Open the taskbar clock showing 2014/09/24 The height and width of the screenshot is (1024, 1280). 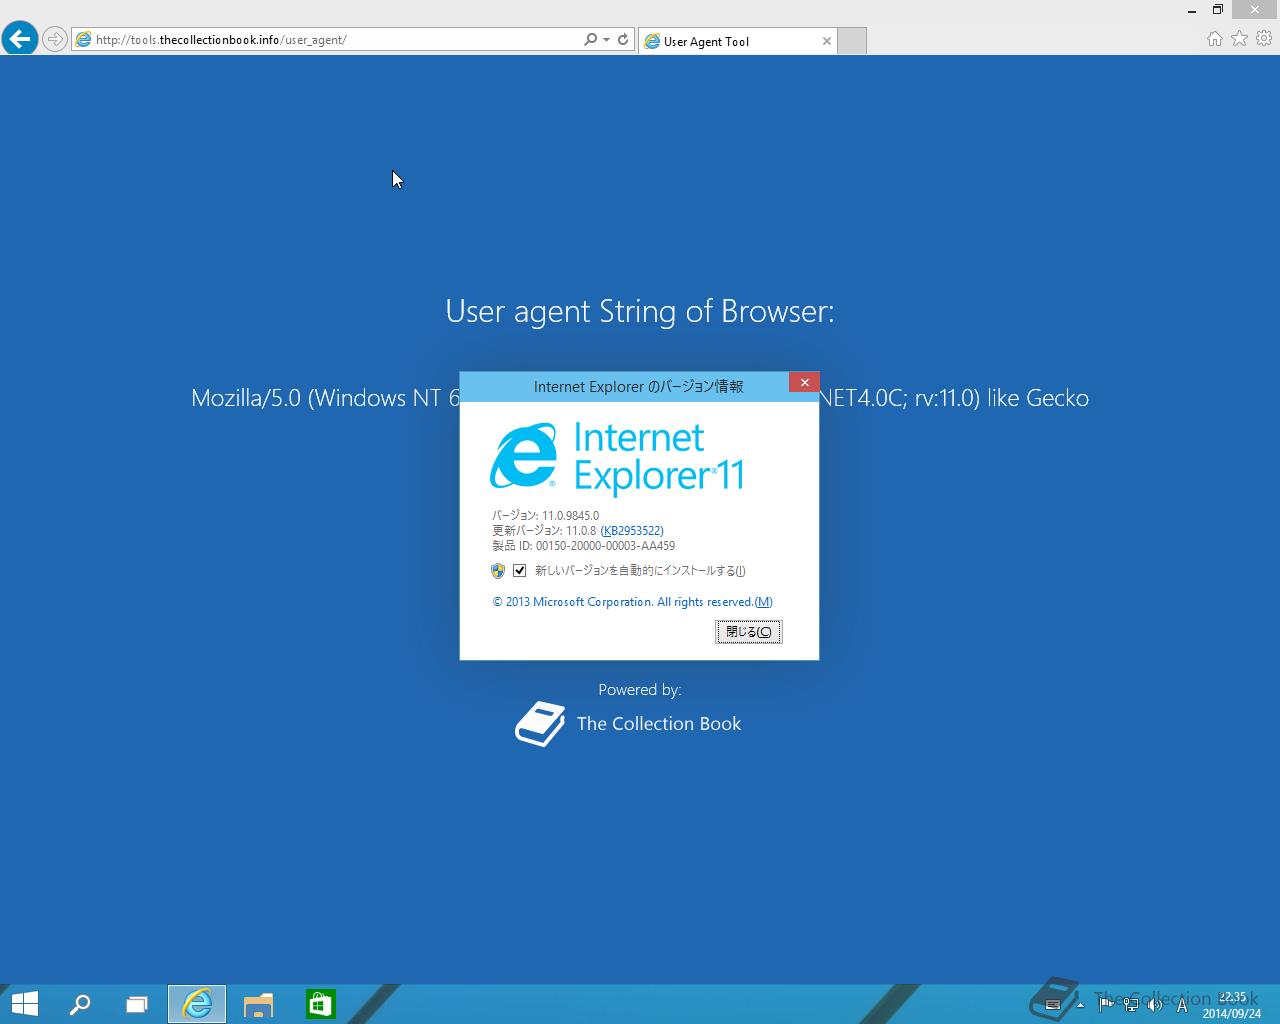[x=1232, y=1005]
